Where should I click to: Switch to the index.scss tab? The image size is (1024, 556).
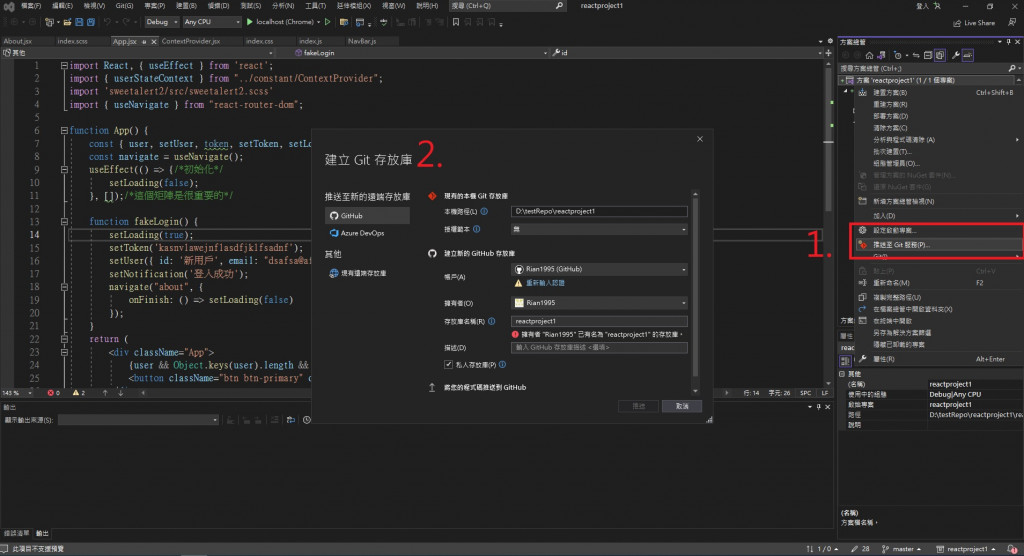(x=72, y=41)
